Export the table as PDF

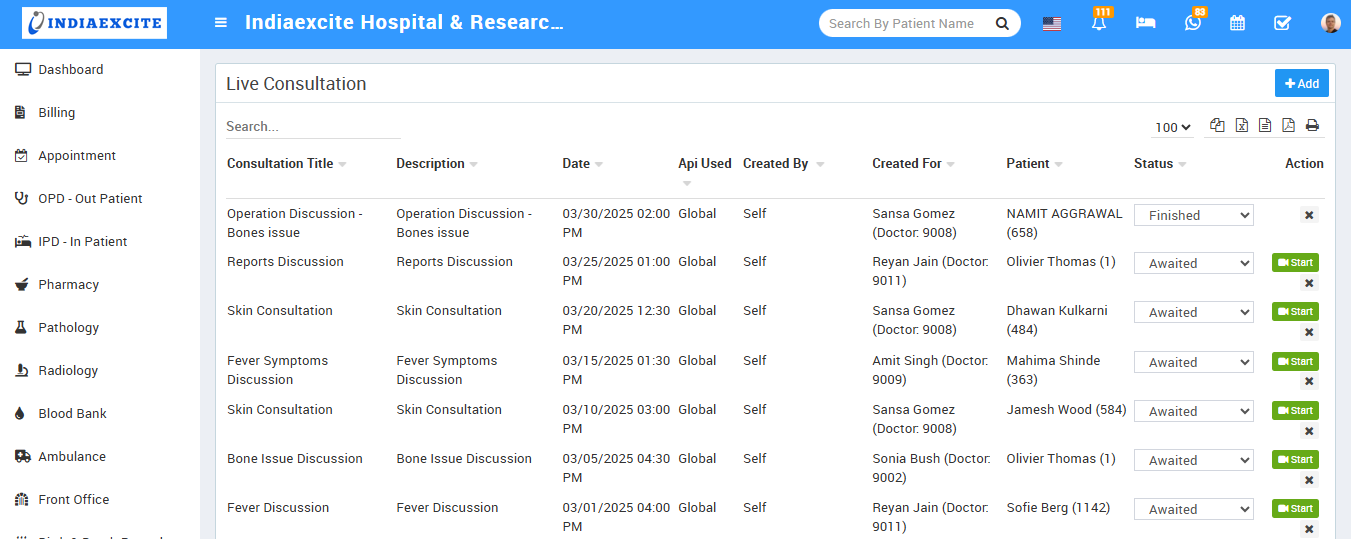[1288, 126]
